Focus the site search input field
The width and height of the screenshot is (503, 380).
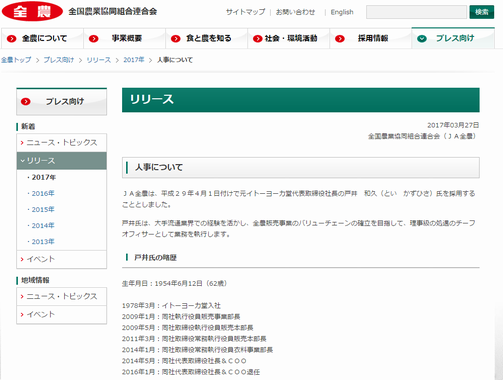pos(416,12)
